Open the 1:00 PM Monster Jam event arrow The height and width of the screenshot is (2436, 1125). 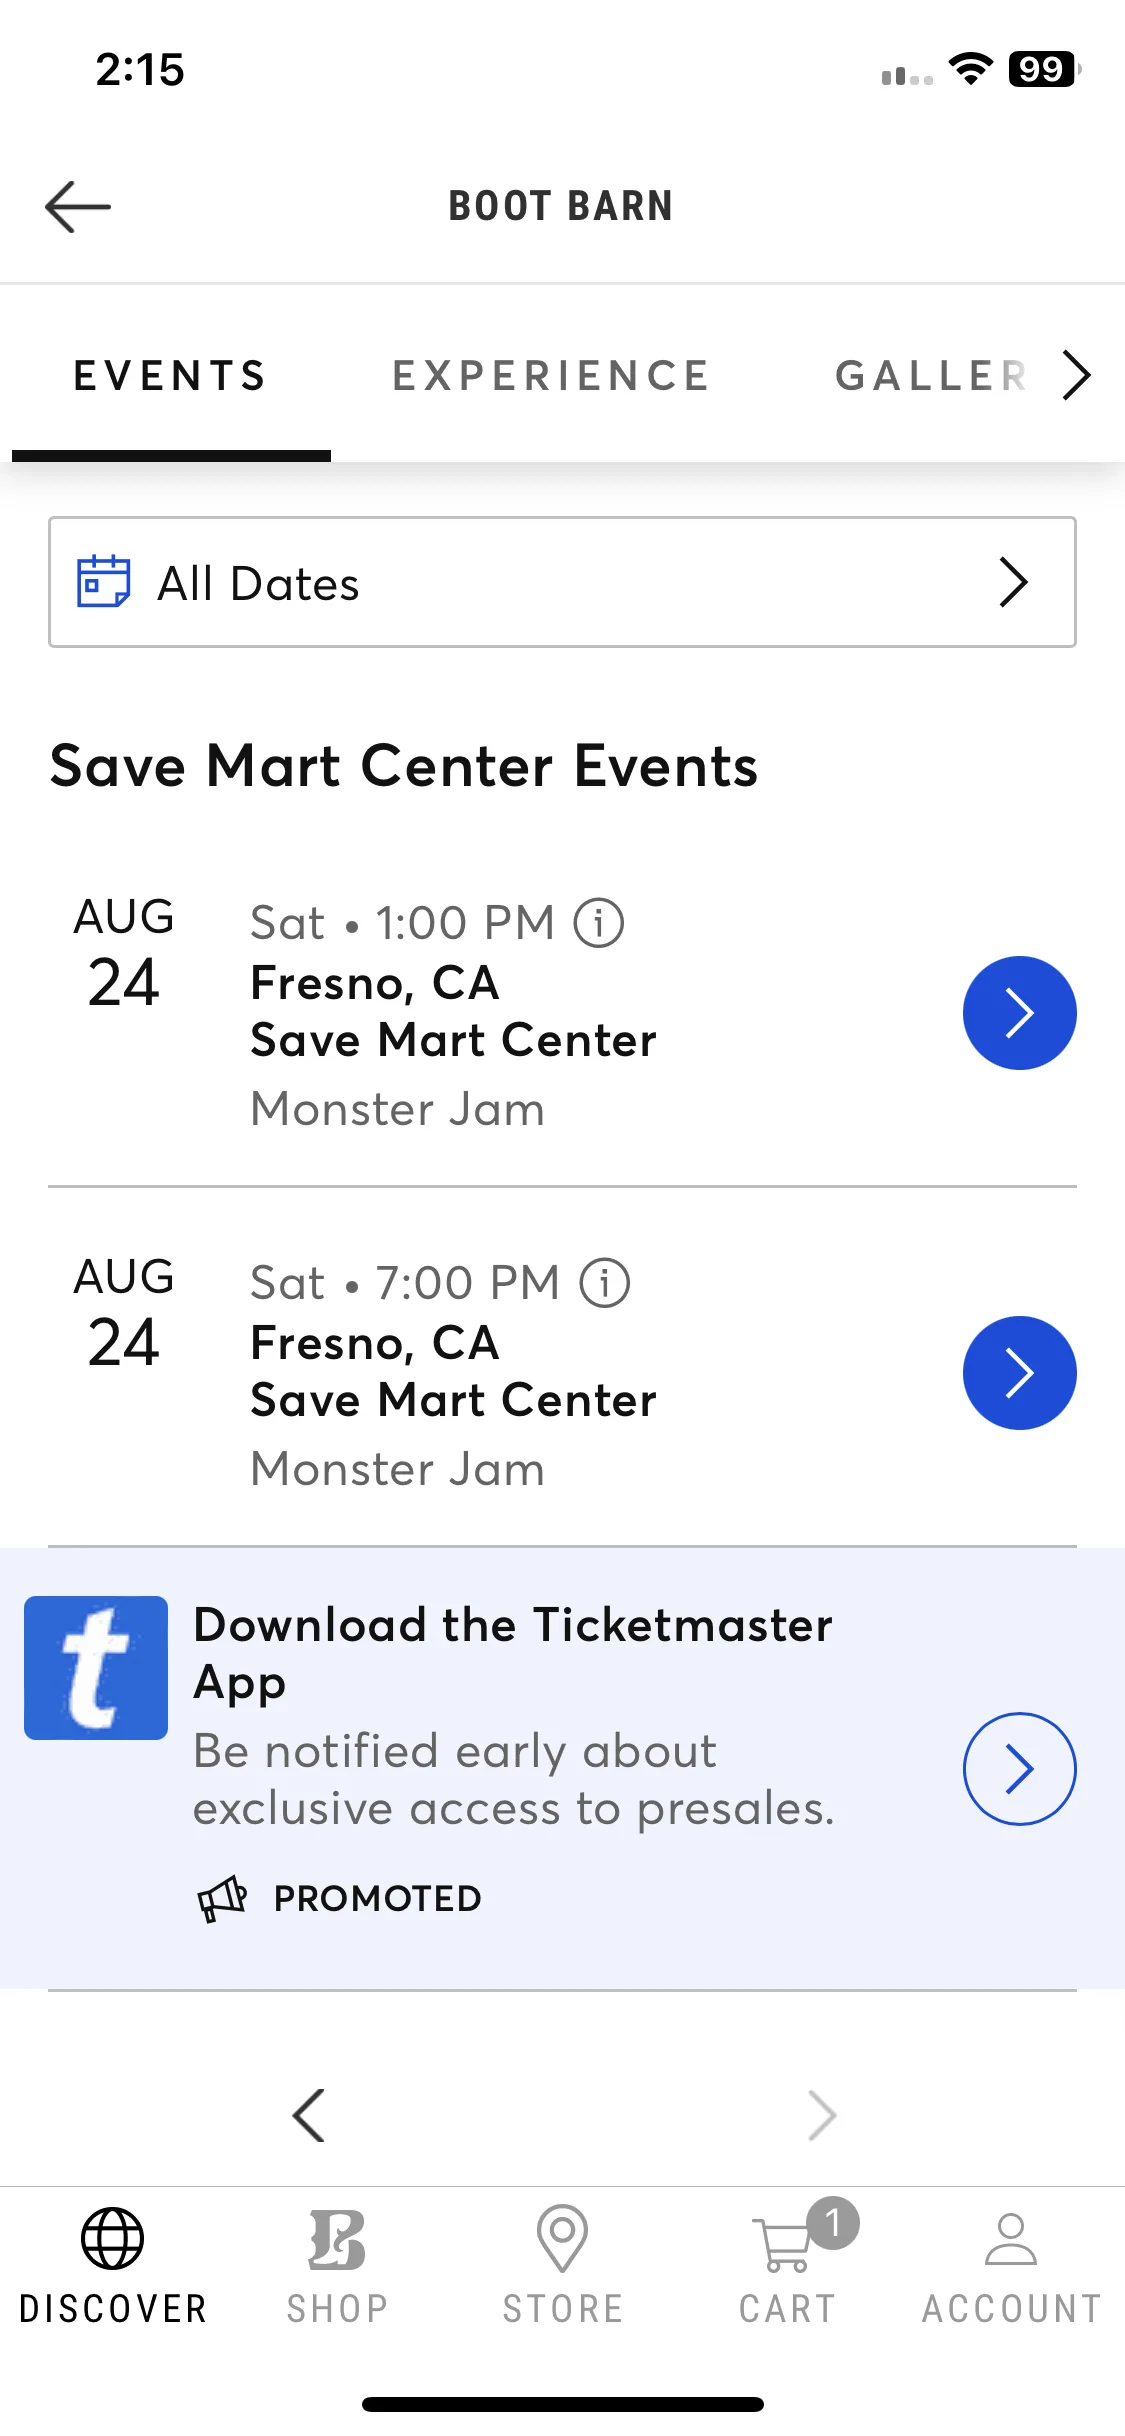[1019, 1013]
